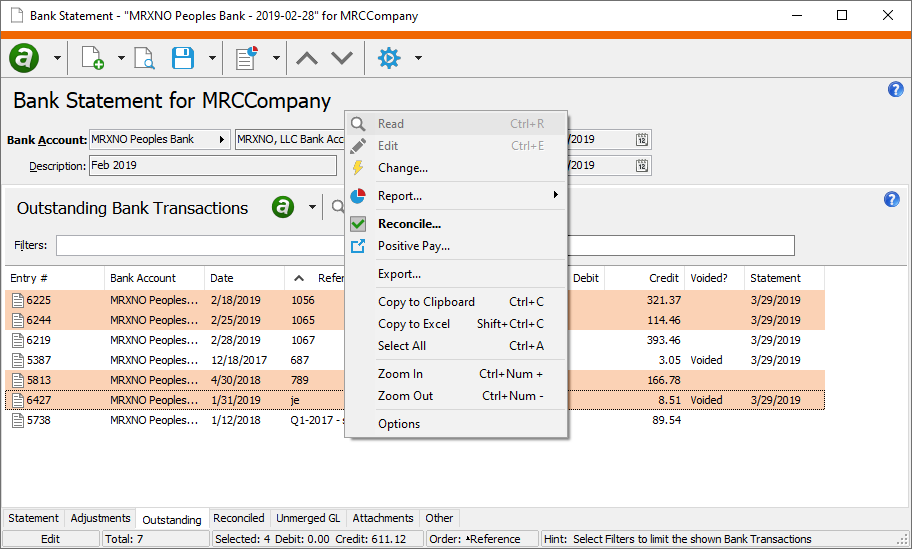Click the New document icon
Image resolution: width=912 pixels, height=549 pixels.
92,58
